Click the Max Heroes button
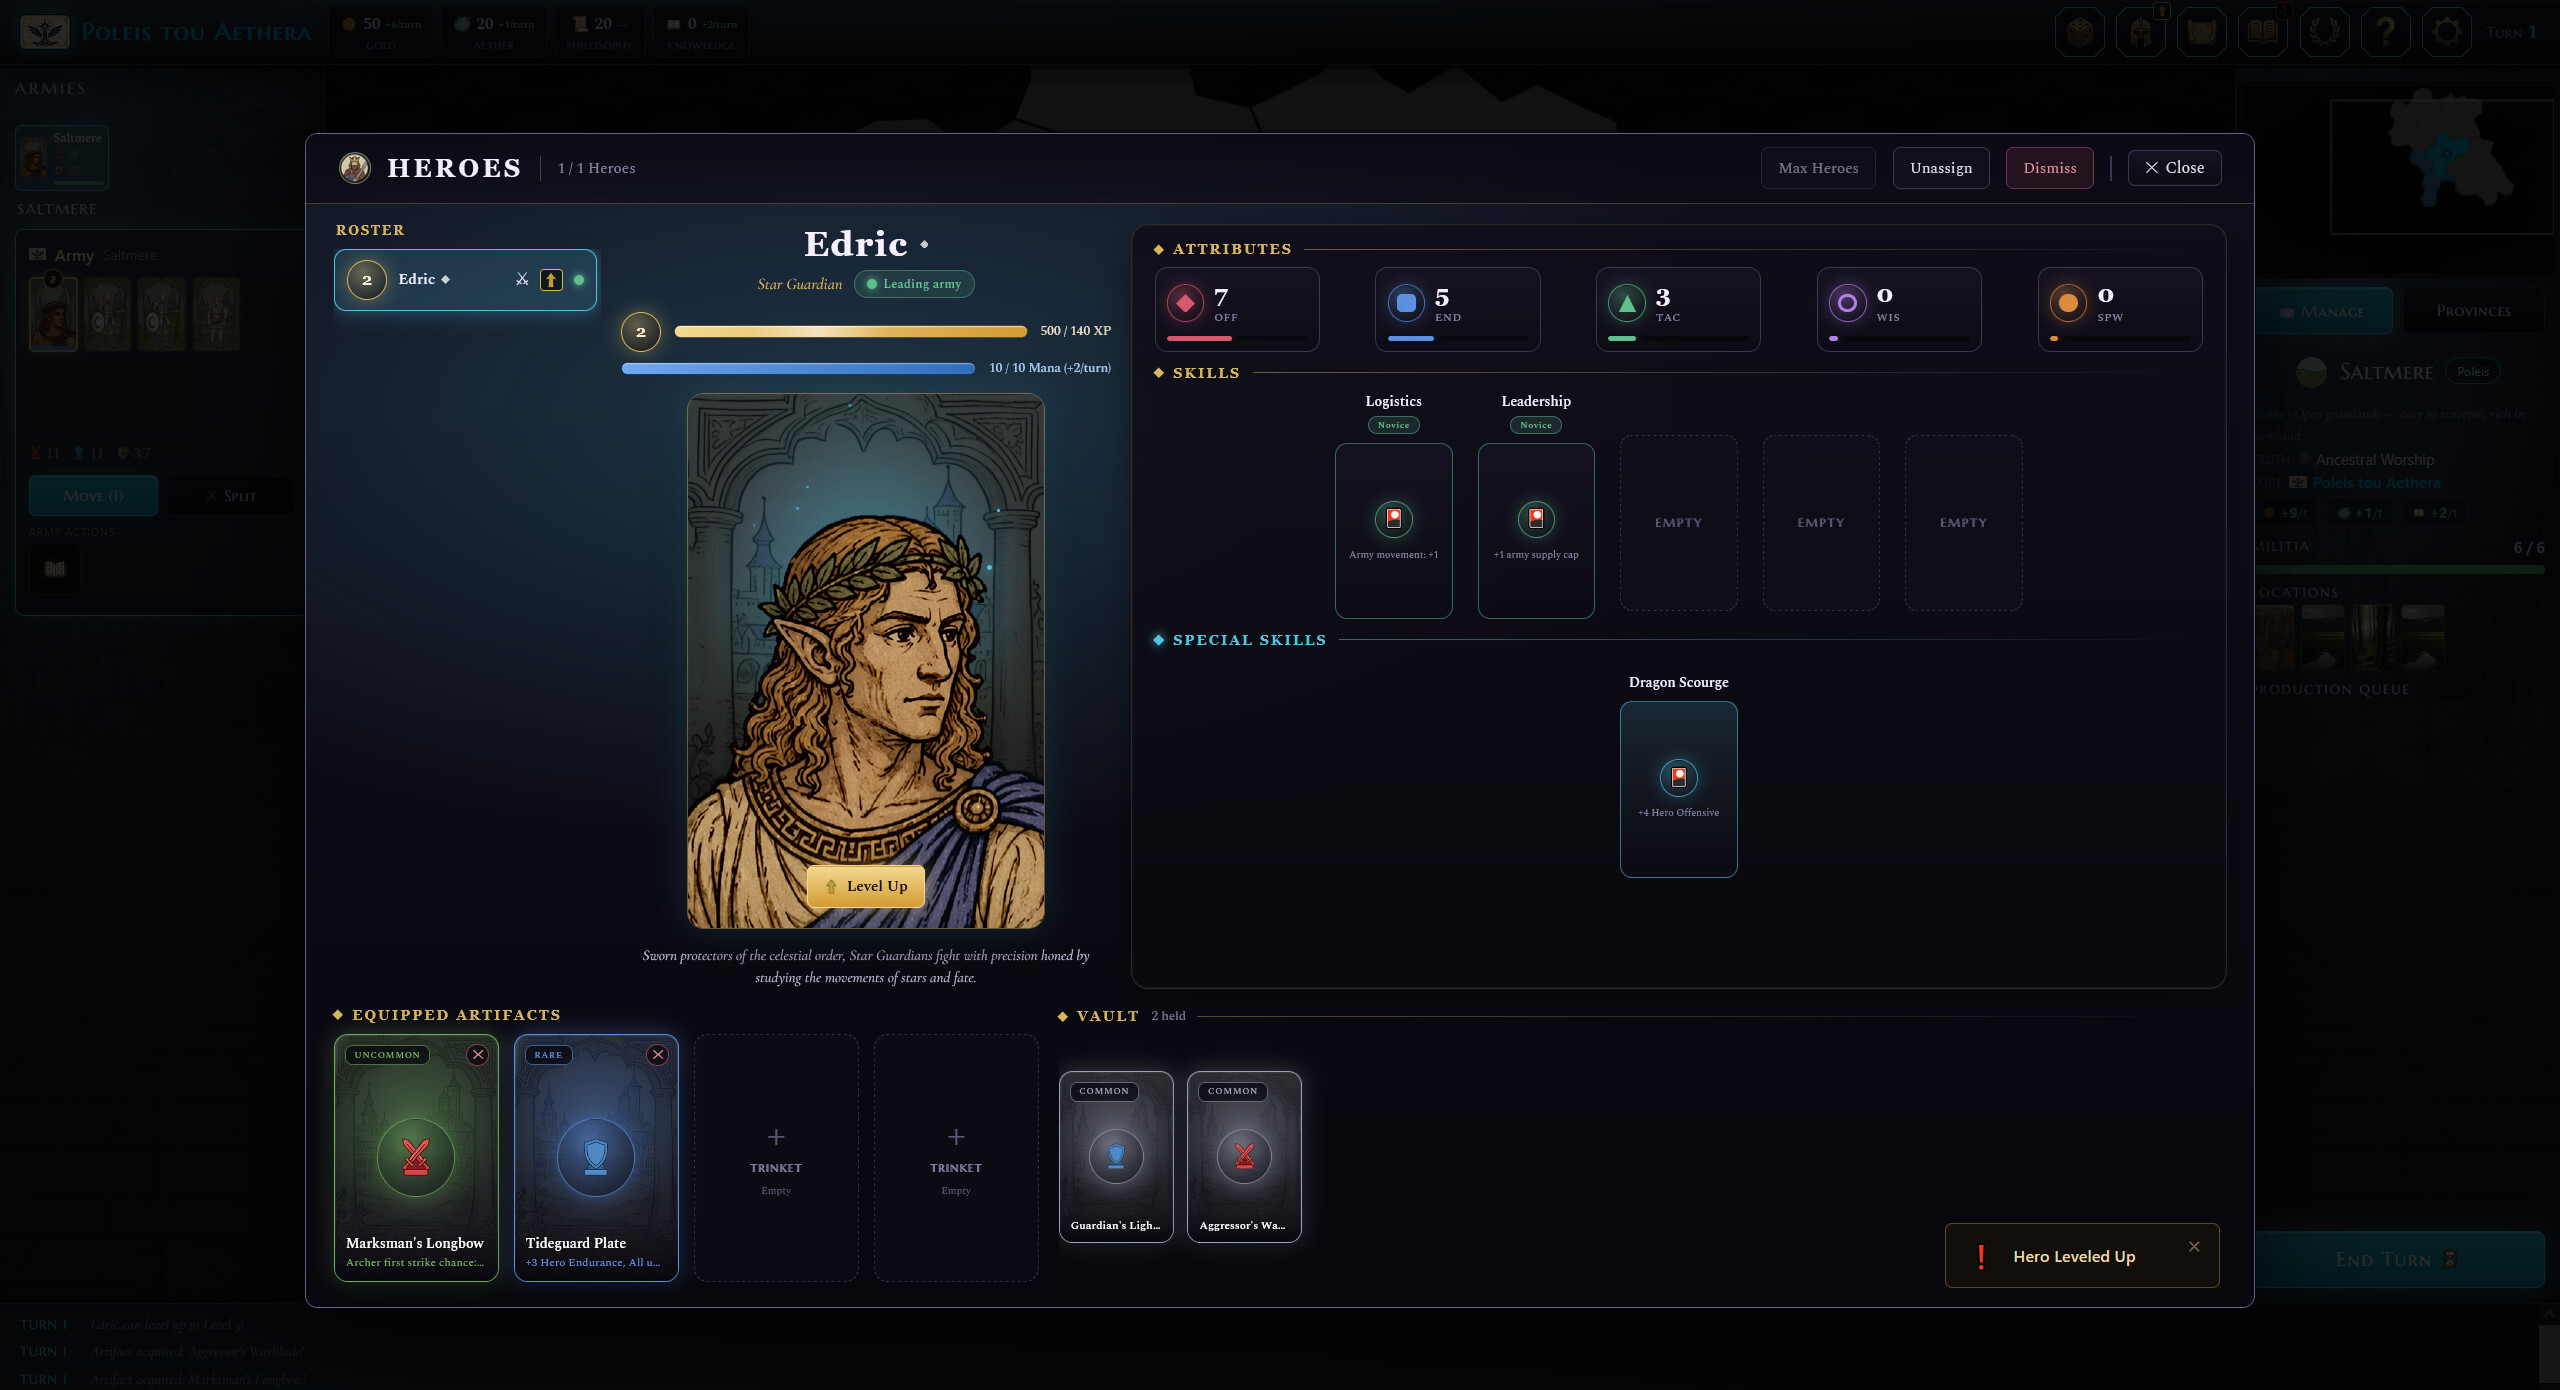The image size is (2560, 1390). (x=1818, y=168)
